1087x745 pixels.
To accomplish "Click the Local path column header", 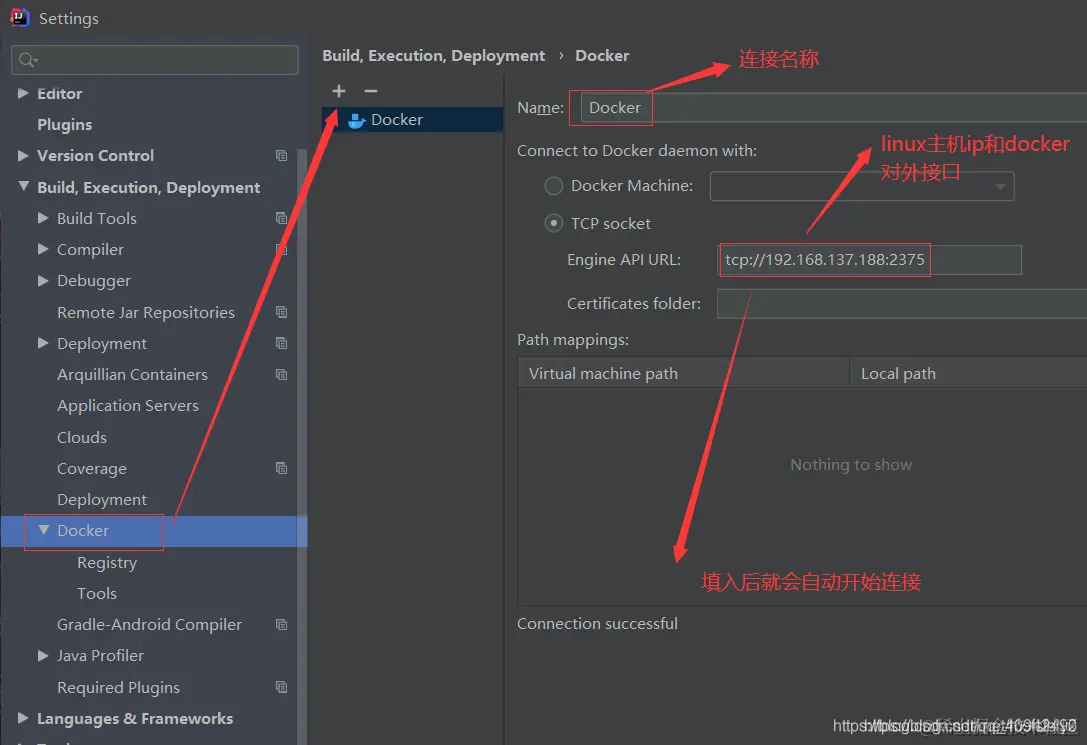I will click(968, 374).
